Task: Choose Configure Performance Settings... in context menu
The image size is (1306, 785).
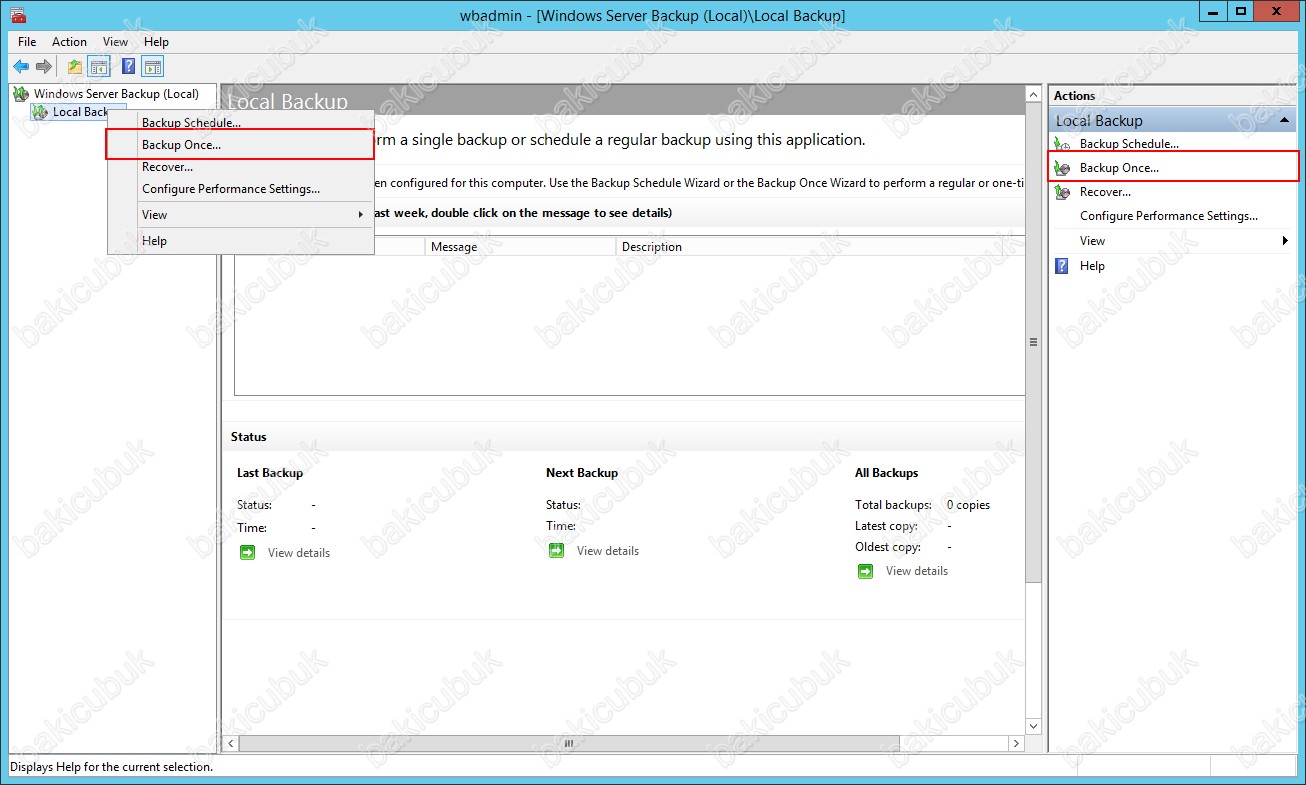Action: pyautogui.click(x=241, y=189)
